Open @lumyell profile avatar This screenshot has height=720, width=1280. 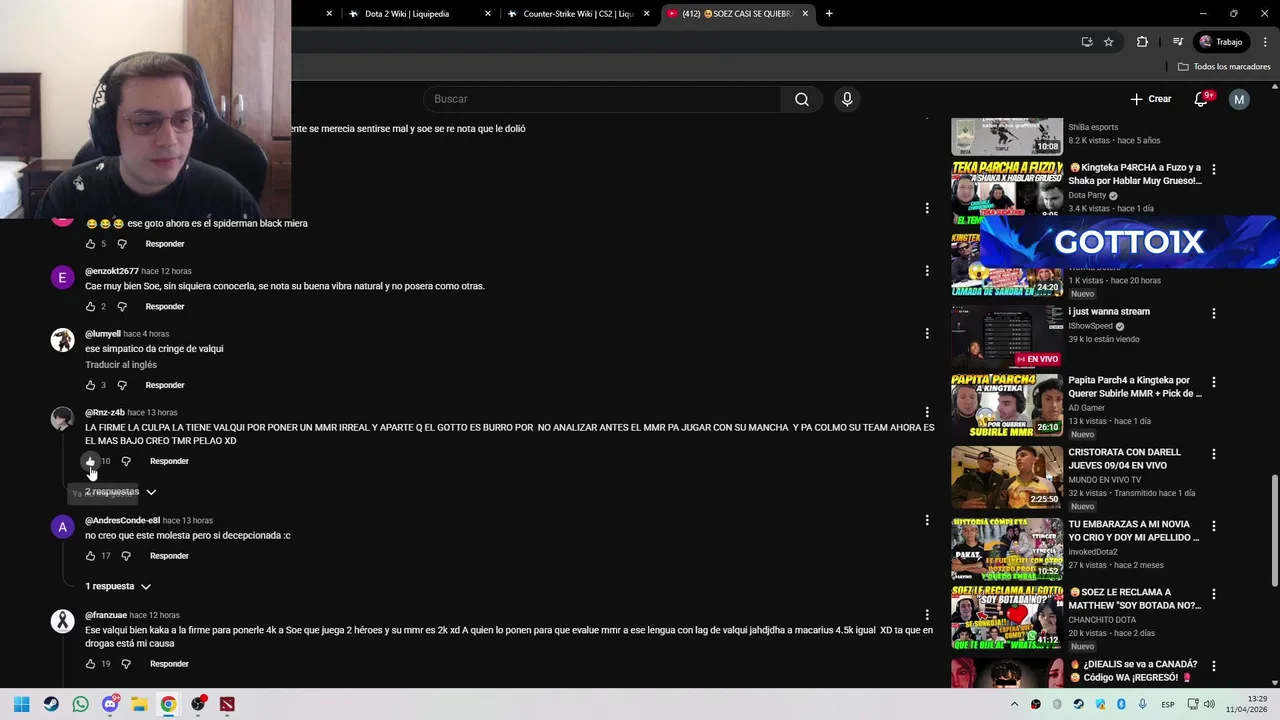[x=63, y=339]
